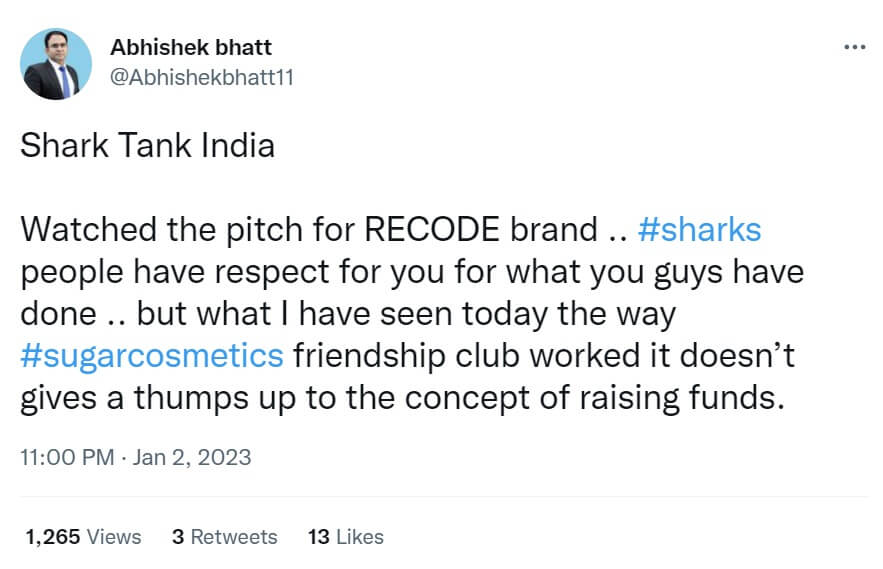Open the three-dot more options menu

(x=853, y=47)
